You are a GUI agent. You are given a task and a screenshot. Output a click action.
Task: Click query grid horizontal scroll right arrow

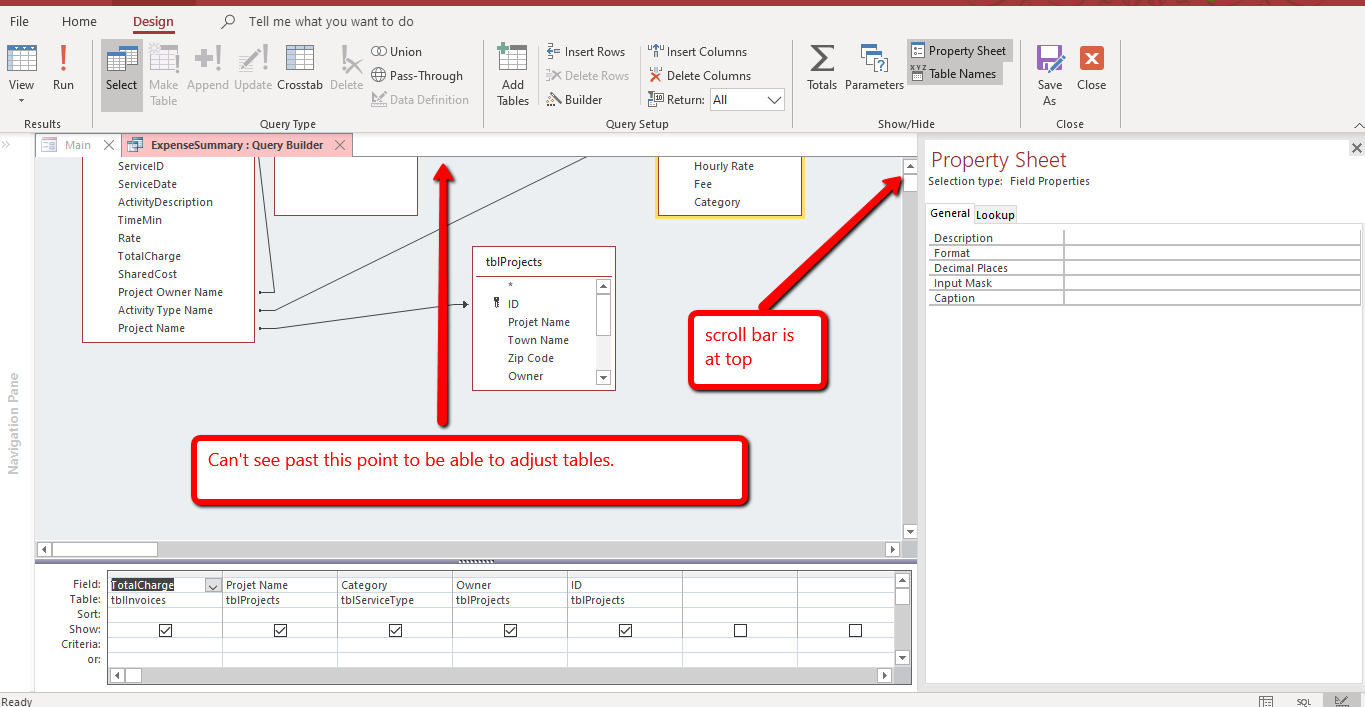[x=883, y=676]
